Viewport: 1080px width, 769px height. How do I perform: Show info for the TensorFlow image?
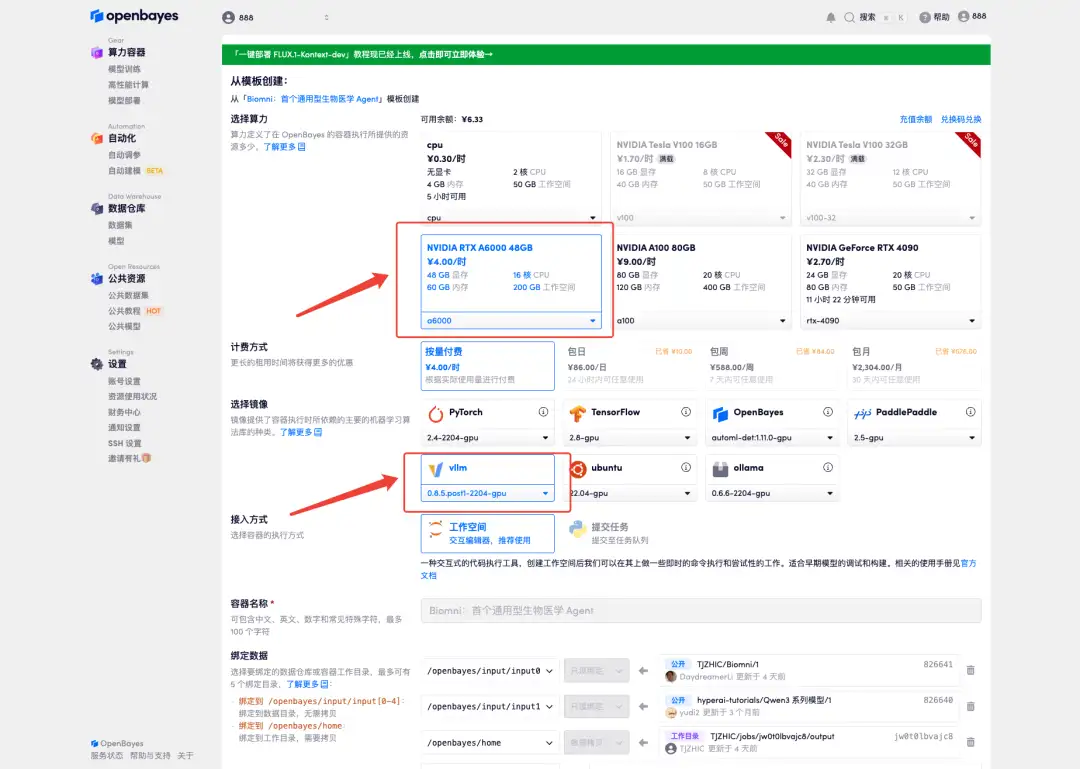(686, 412)
